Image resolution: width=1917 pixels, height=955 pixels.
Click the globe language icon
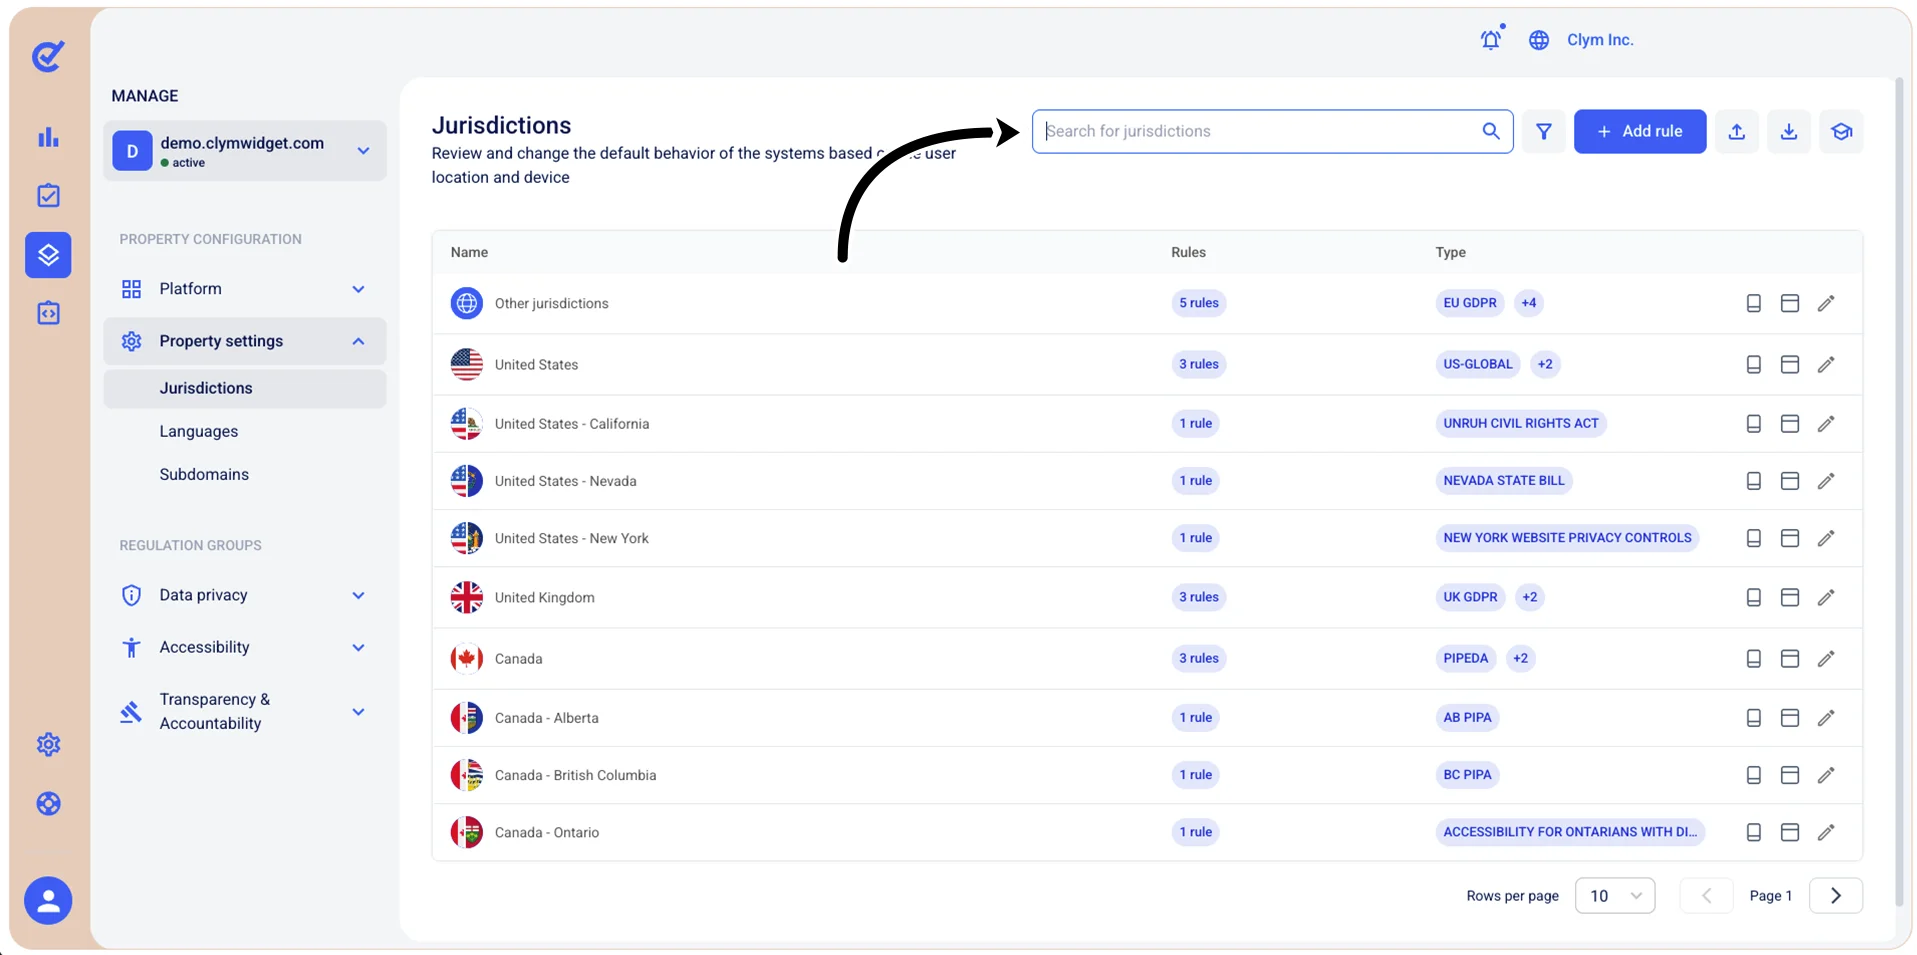[x=1539, y=40]
